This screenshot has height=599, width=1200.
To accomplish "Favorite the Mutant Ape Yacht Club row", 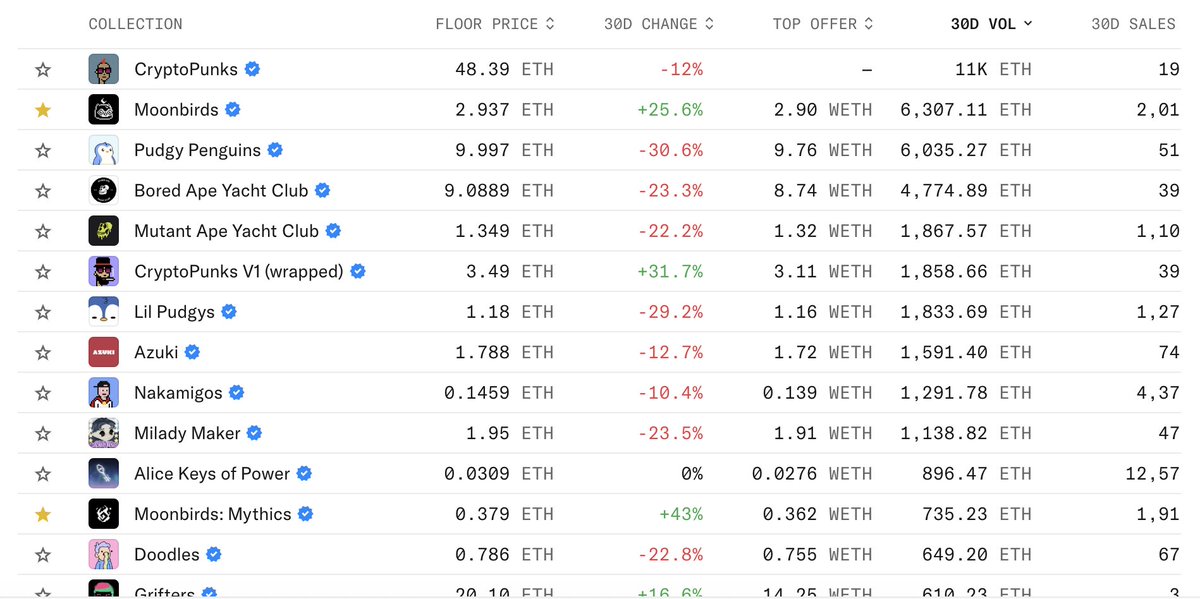I will pos(43,231).
